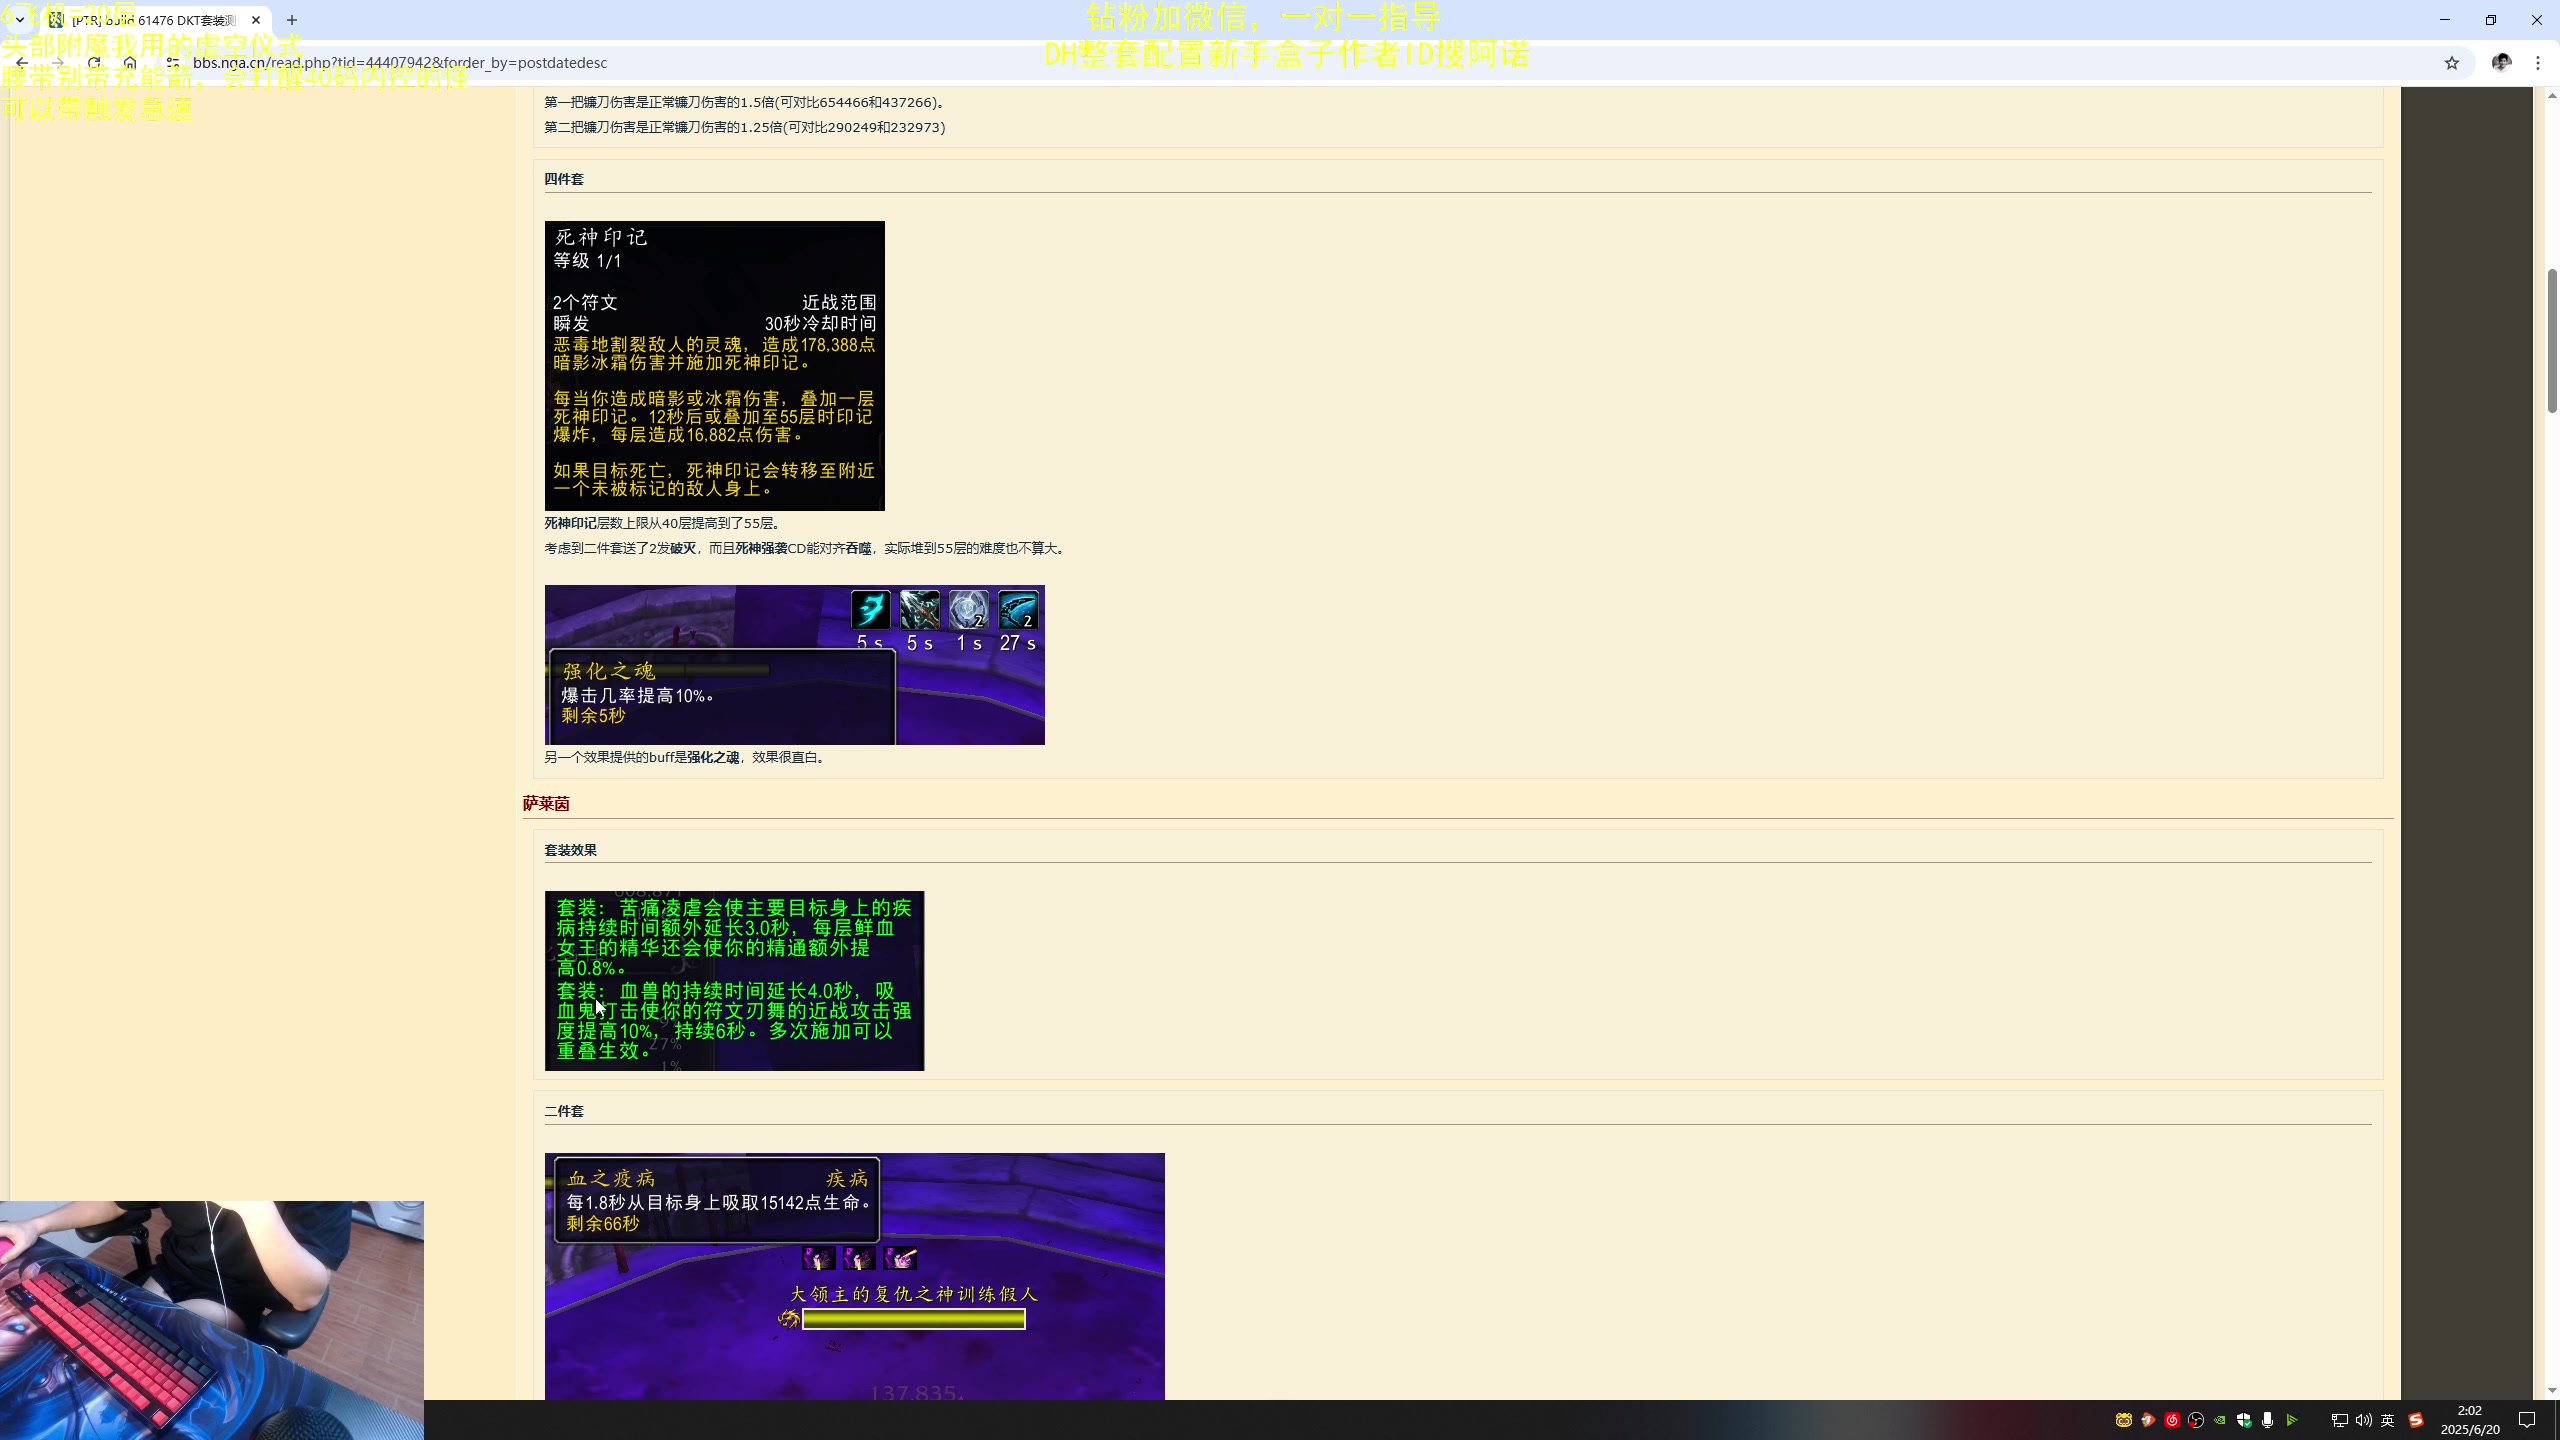The image size is (2560, 1440).
Task: Open the volume speaker tray icon
Action: tap(2363, 1420)
